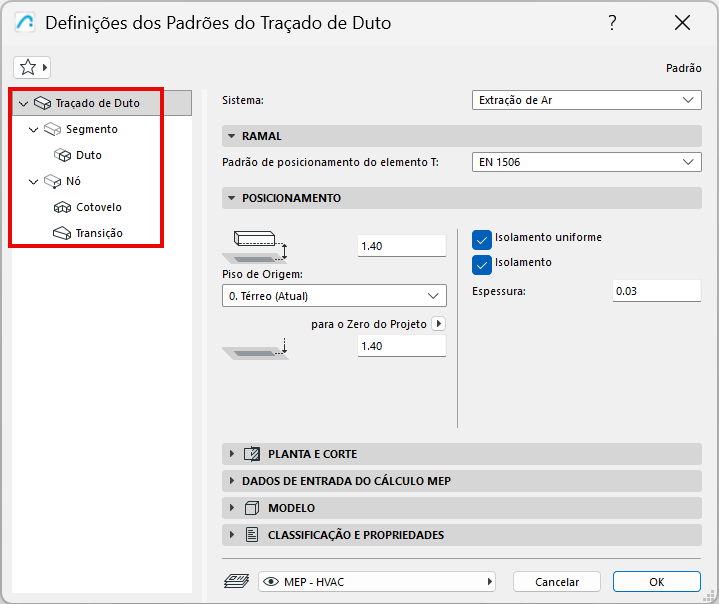Uncheck Isolamento uniforme checkbox
Viewport: 719px width, 604px height.
pos(481,239)
